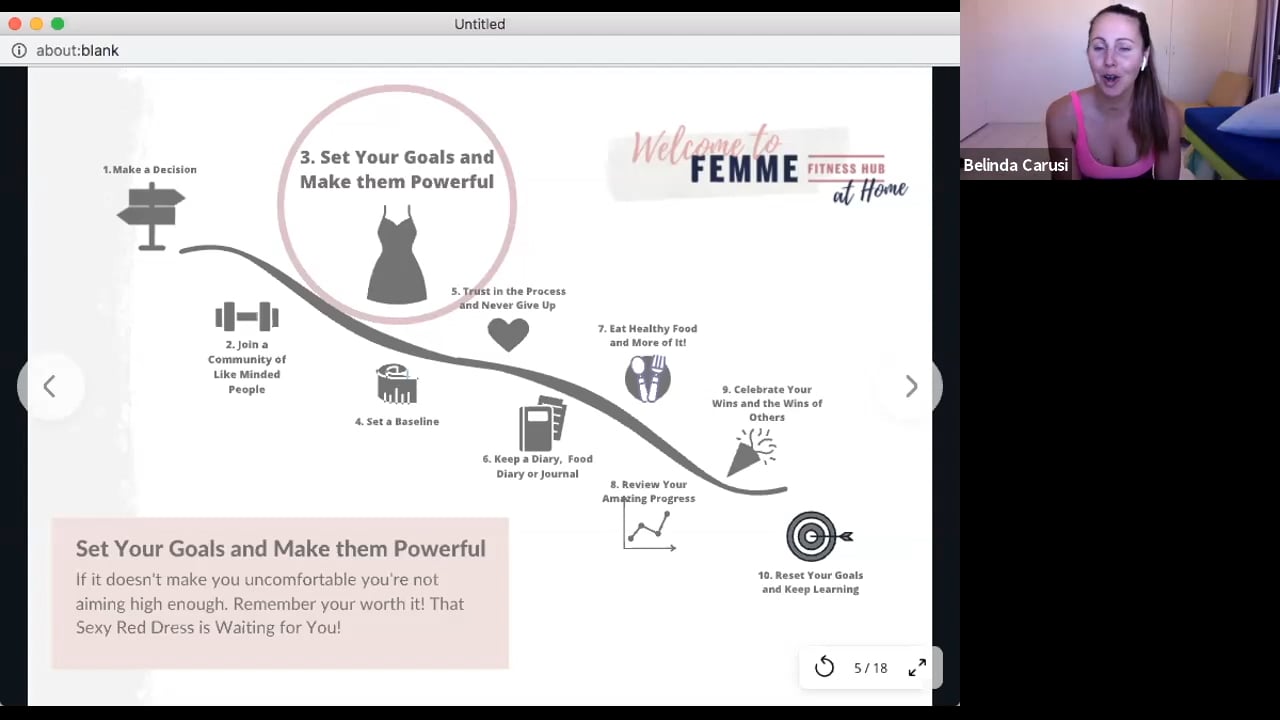
Task: Go to the next slide arrow
Action: pos(911,387)
